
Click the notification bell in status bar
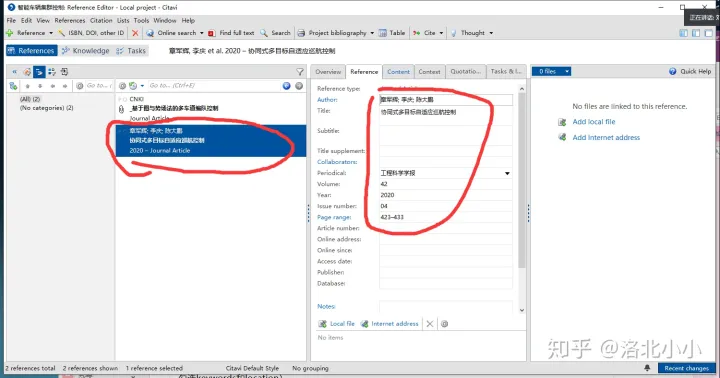(647, 368)
